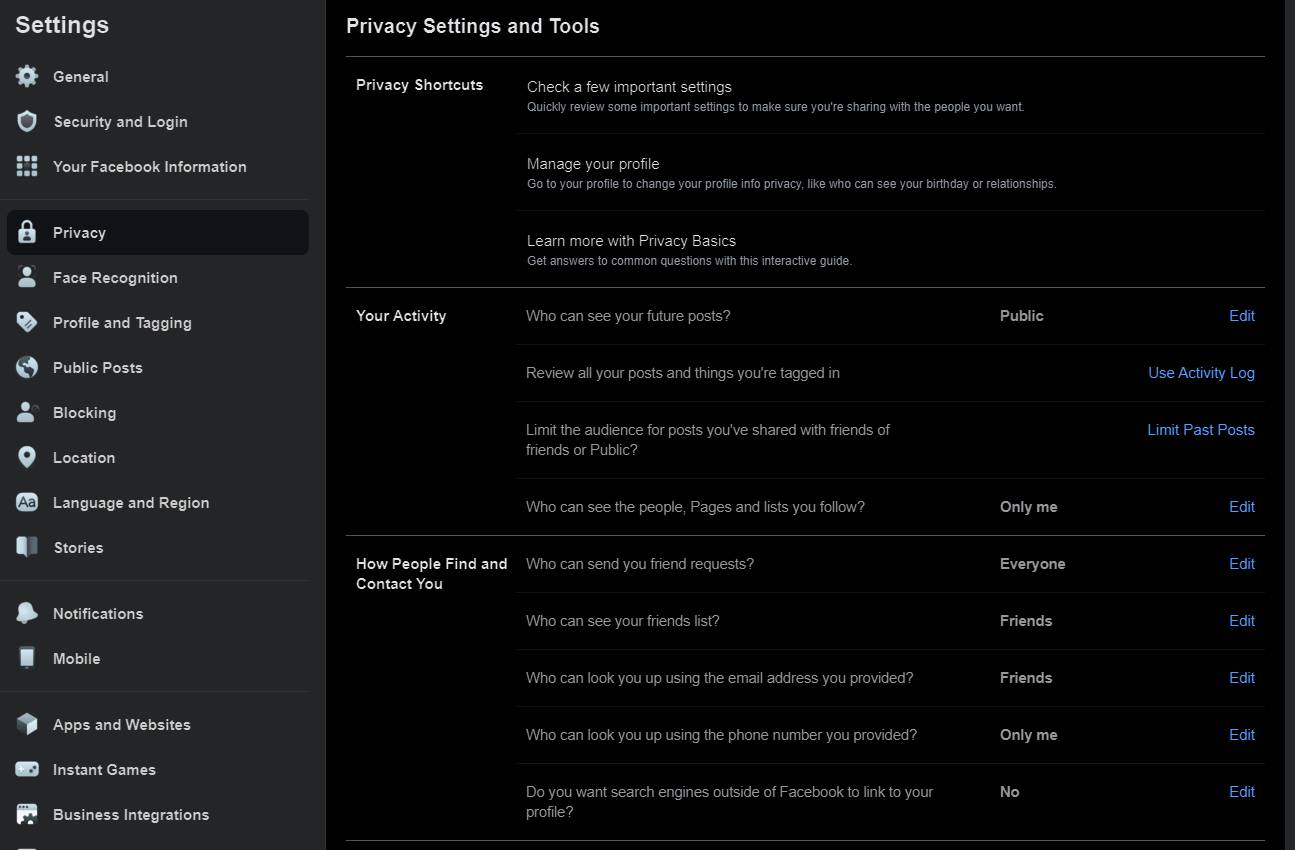Screen dimensions: 1295x850
Task: Click the Privacy Shortcuts section label
Action: (x=419, y=84)
